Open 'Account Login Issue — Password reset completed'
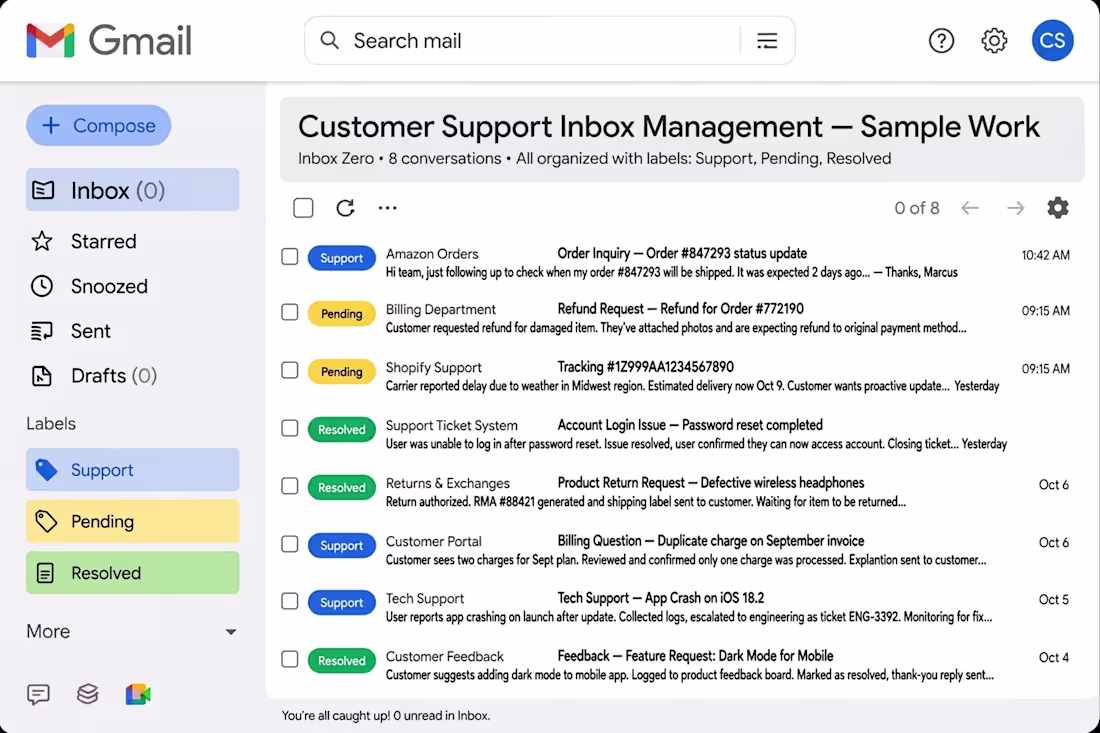Screen dimensions: 1100x733 [x=690, y=425]
